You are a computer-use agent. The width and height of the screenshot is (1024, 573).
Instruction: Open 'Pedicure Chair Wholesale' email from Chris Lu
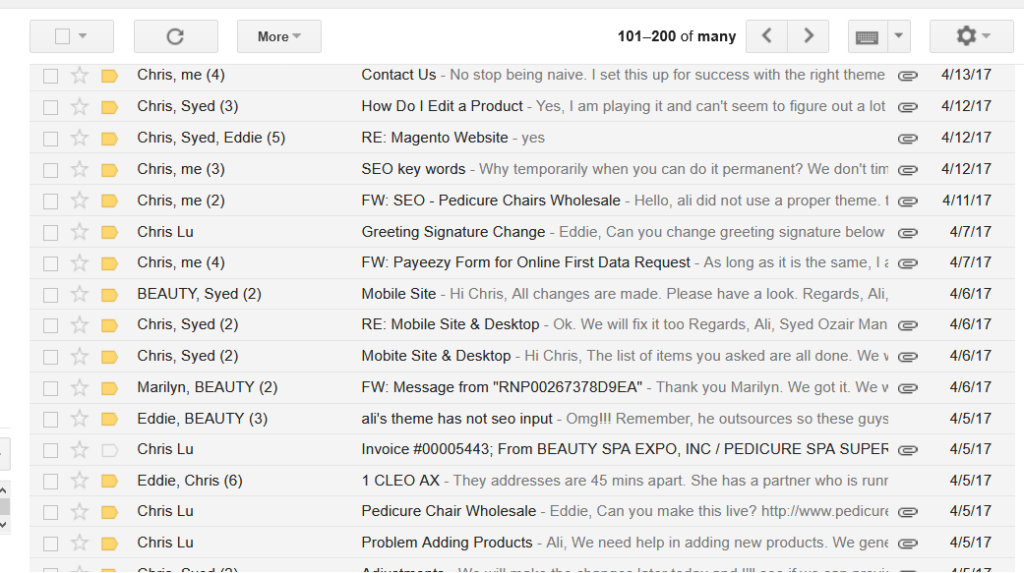click(449, 511)
